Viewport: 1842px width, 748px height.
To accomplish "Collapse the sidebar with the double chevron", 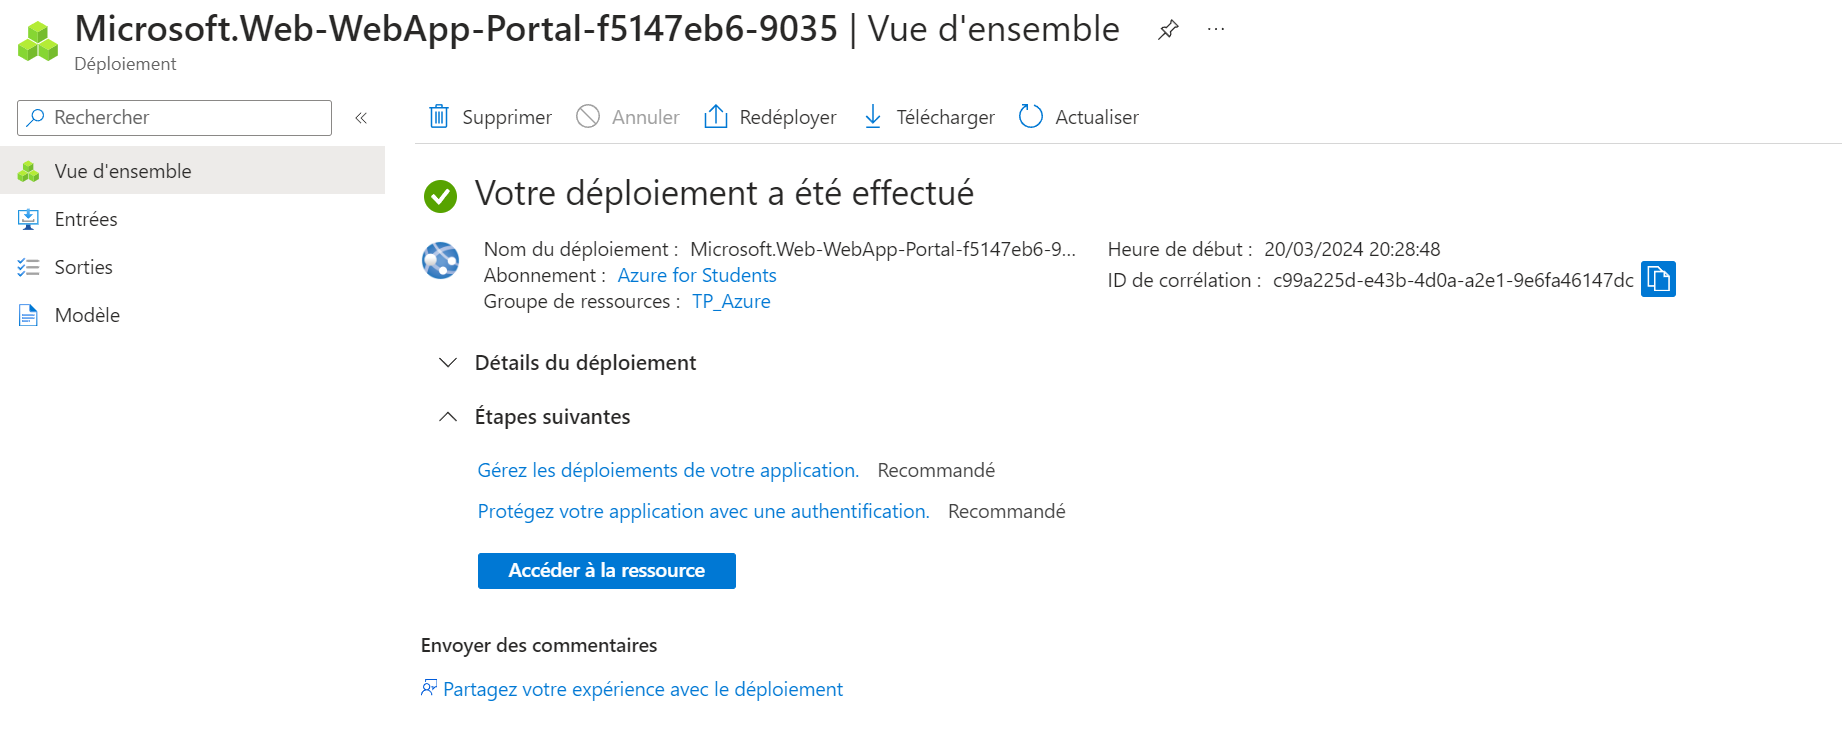I will point(361,117).
